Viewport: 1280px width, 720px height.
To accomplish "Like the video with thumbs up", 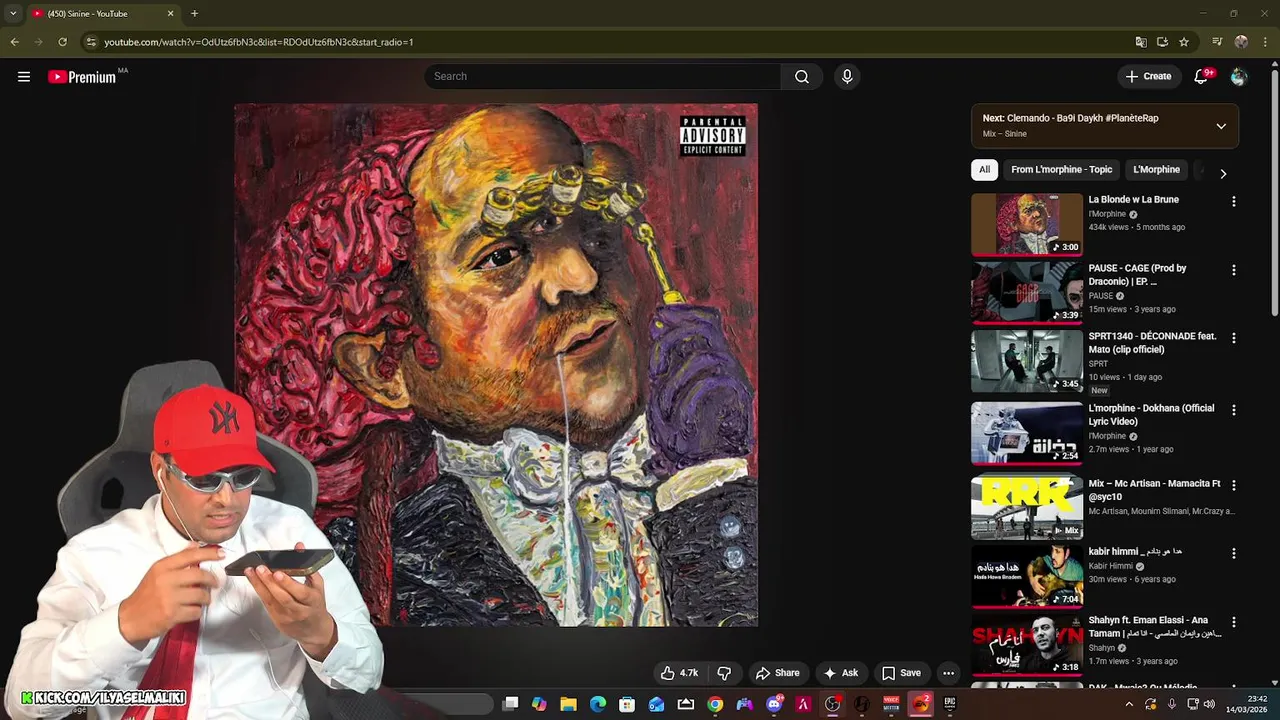I will coord(679,673).
